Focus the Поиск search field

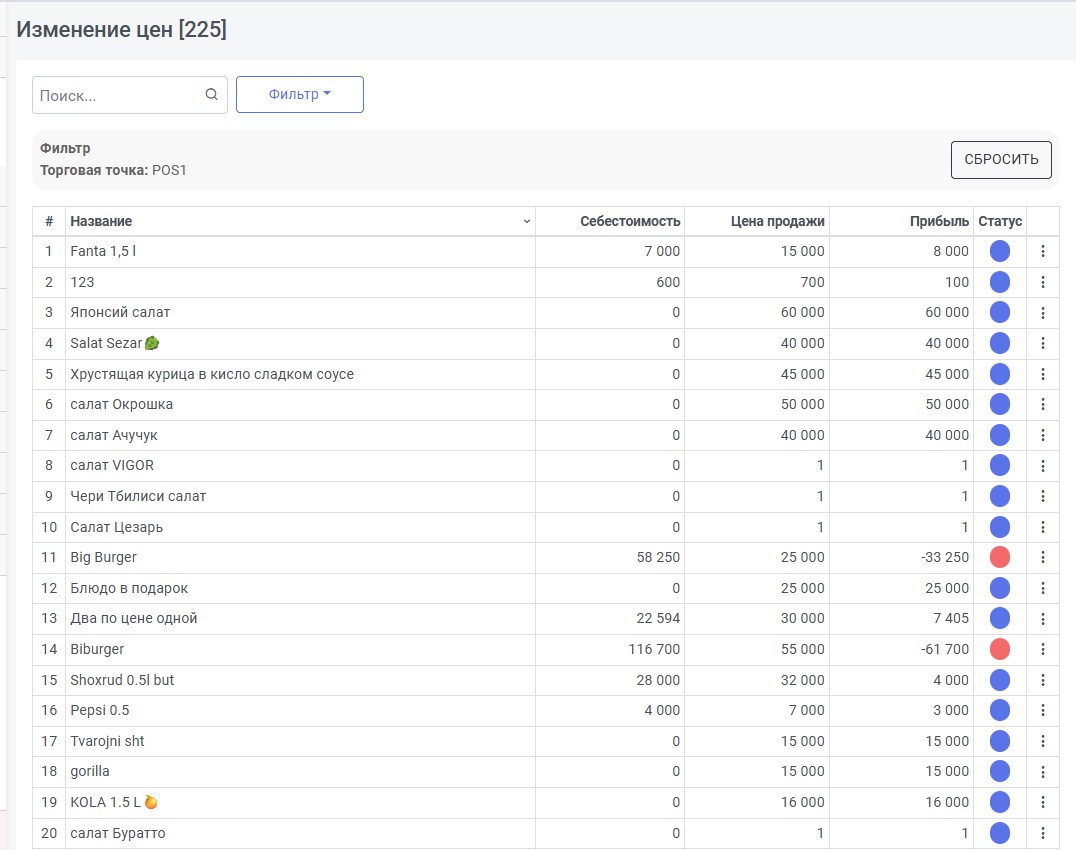pyautogui.click(x=130, y=95)
